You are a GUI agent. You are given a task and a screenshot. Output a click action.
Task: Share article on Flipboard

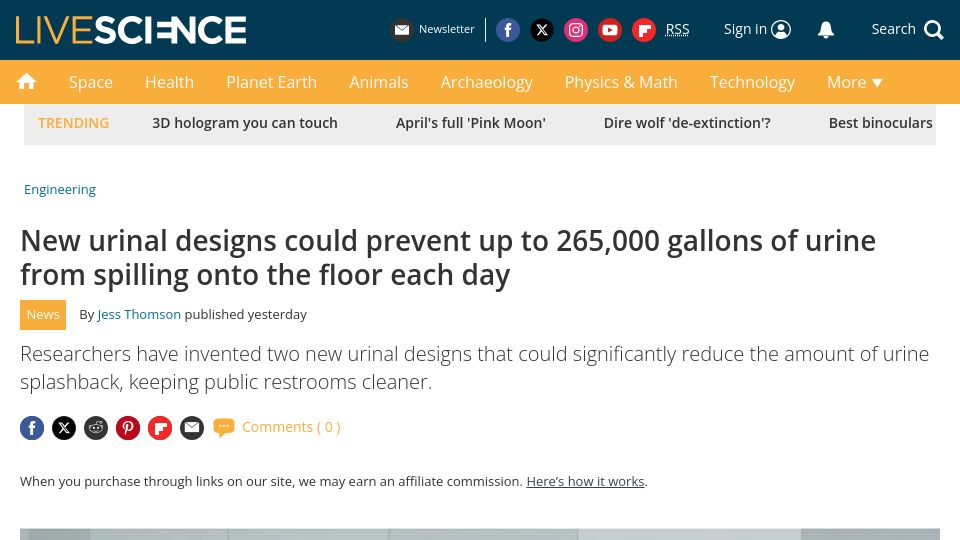pos(160,427)
